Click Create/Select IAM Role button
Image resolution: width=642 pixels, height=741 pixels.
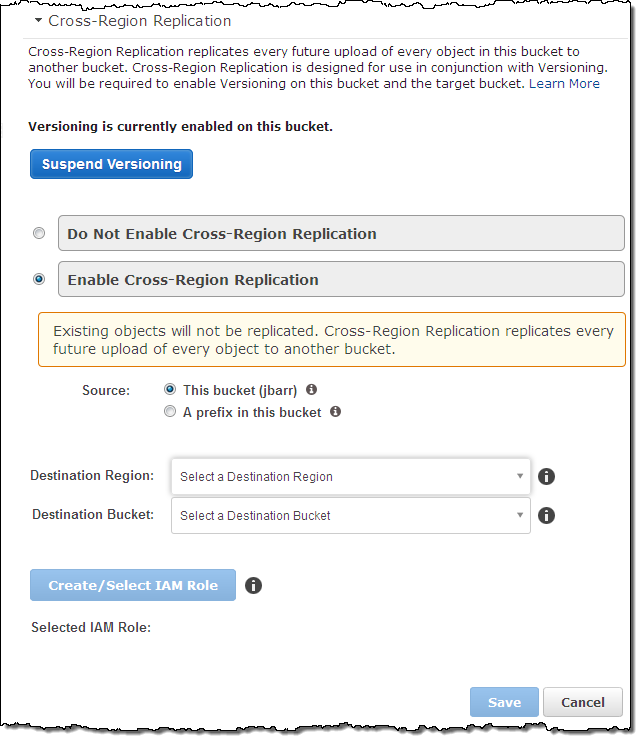click(133, 585)
